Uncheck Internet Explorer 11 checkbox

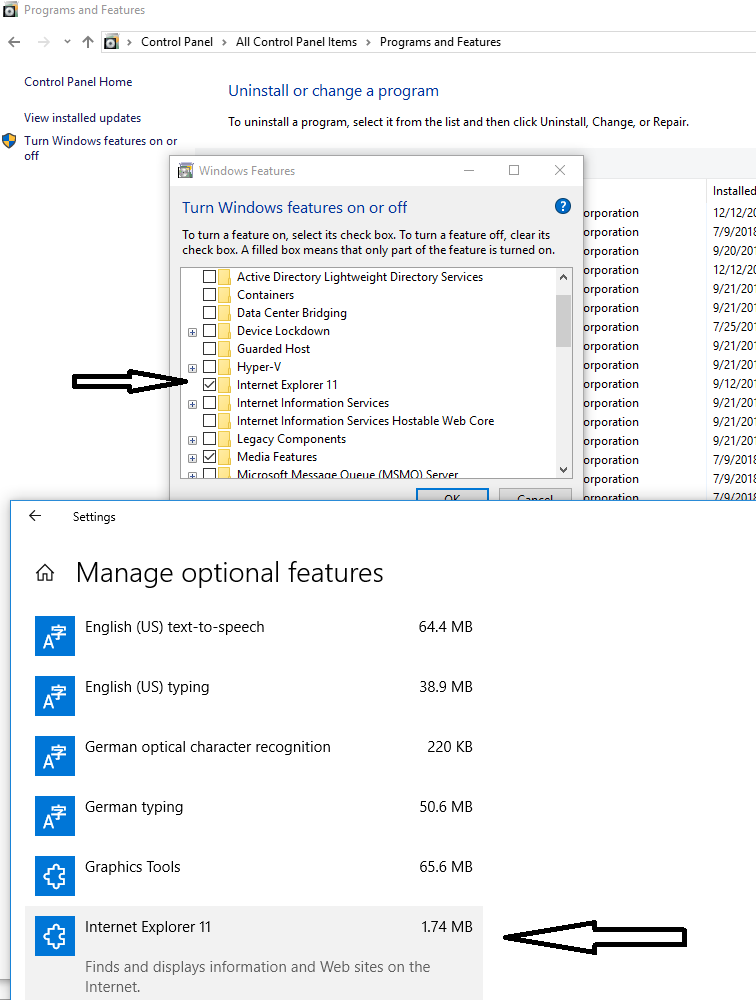point(209,385)
